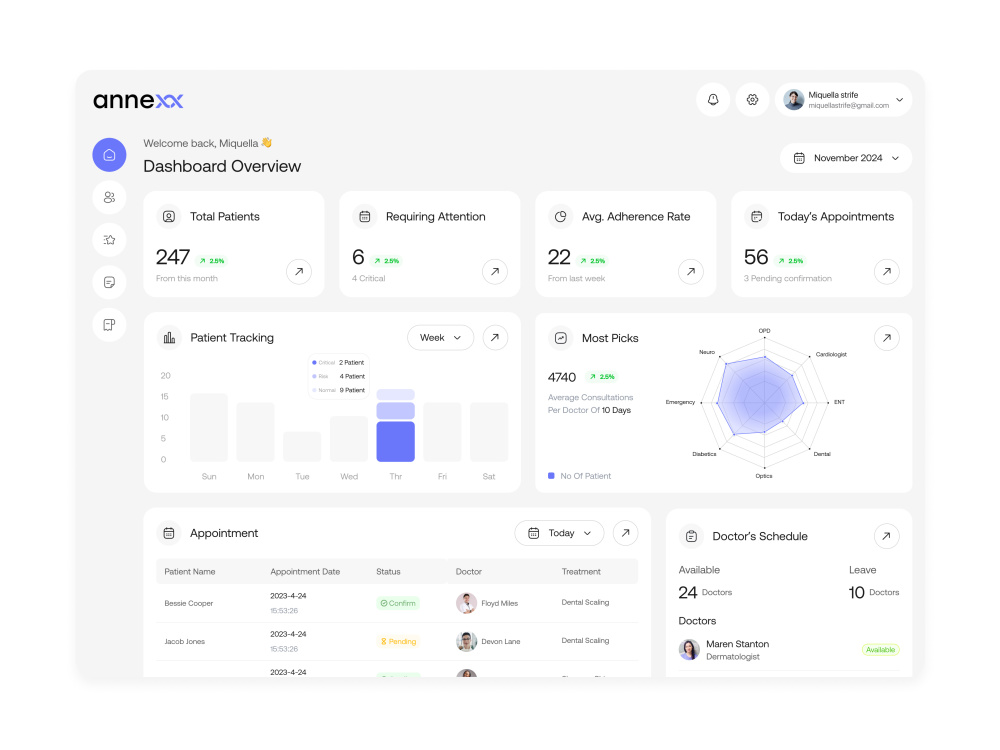Open the November 2024 month selector
The image size is (1000, 750).
(846, 158)
